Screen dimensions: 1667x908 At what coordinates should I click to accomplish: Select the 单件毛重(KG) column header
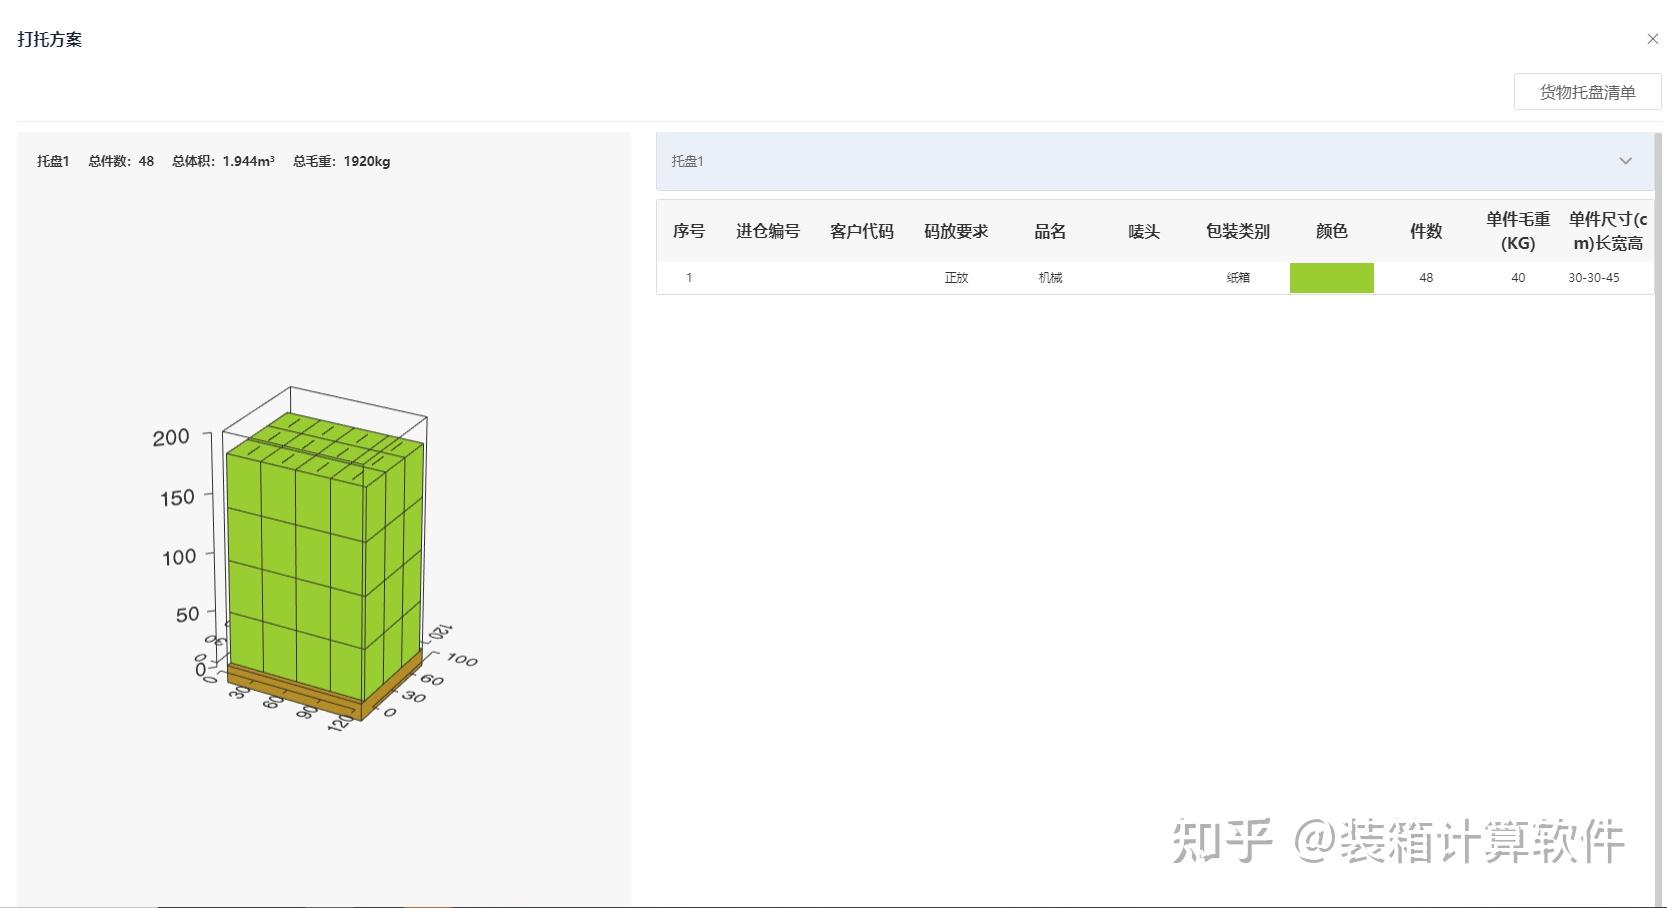pyautogui.click(x=1516, y=231)
